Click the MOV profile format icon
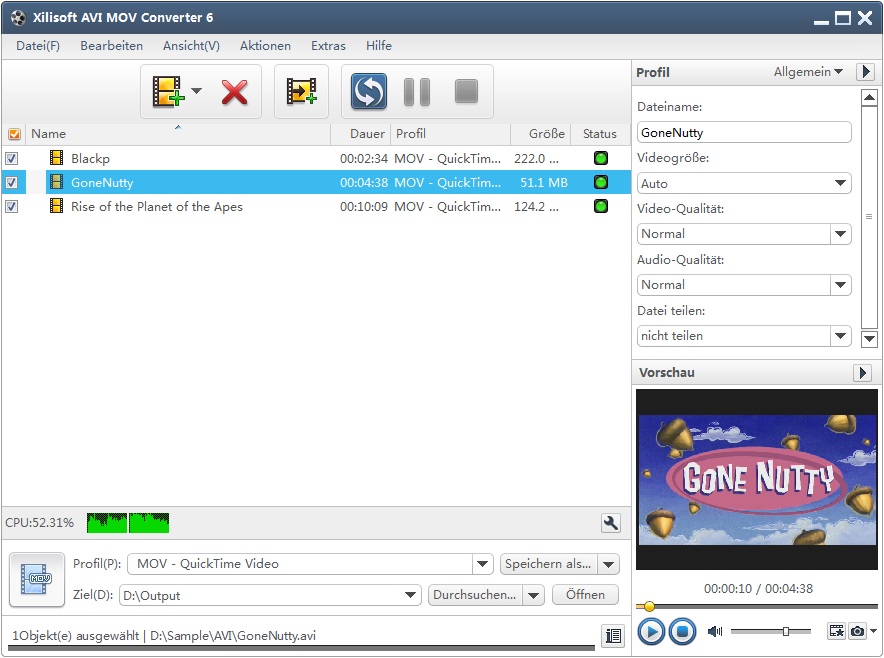 (x=37, y=579)
